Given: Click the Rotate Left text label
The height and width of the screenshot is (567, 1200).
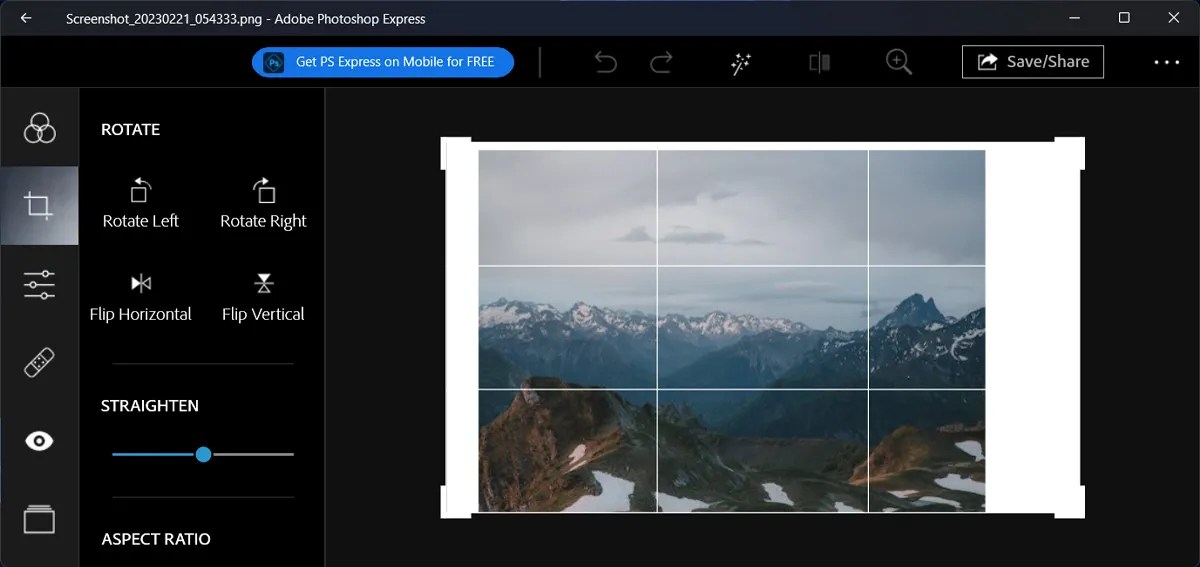Looking at the screenshot, I should tap(140, 221).
